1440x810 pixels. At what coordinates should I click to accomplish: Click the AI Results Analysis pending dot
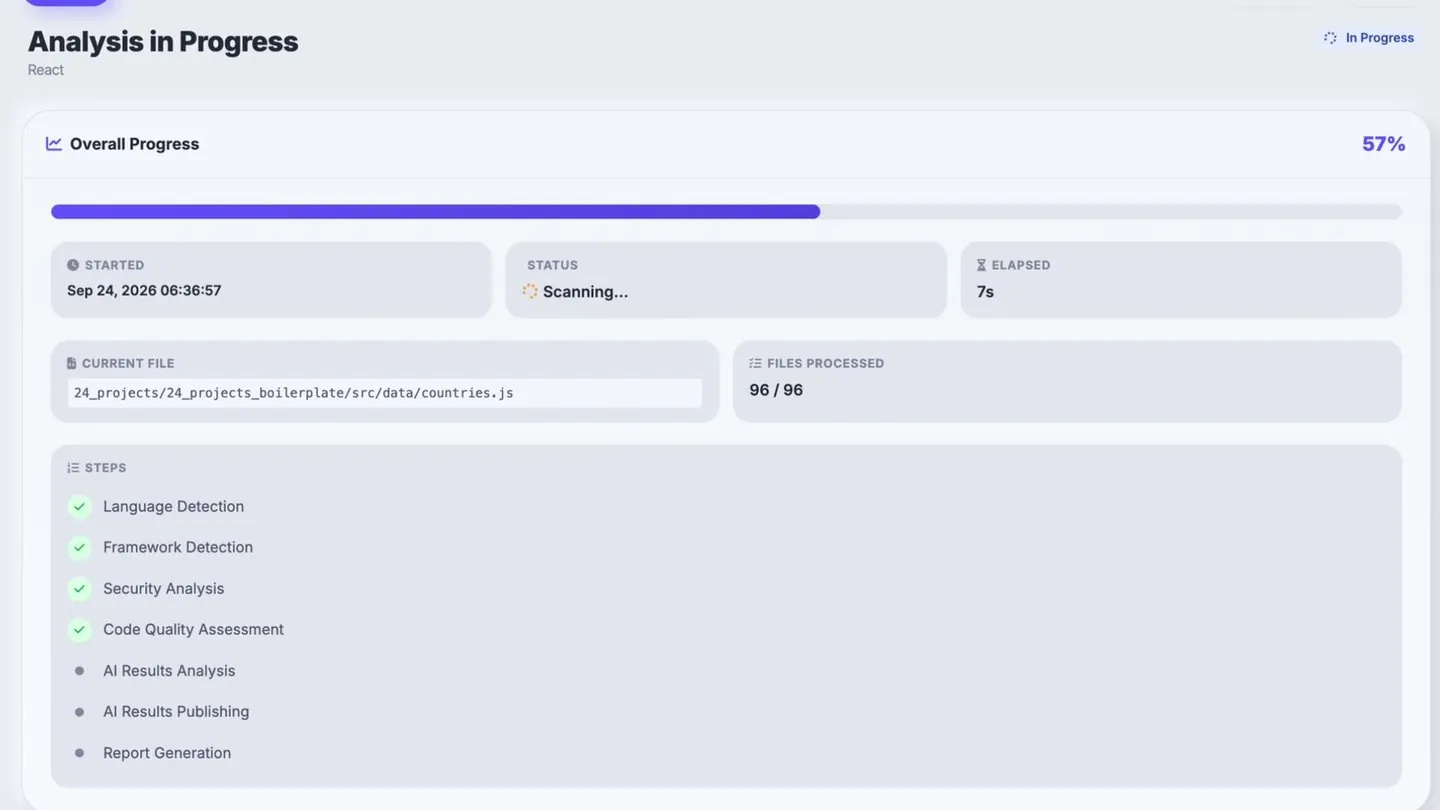80,671
